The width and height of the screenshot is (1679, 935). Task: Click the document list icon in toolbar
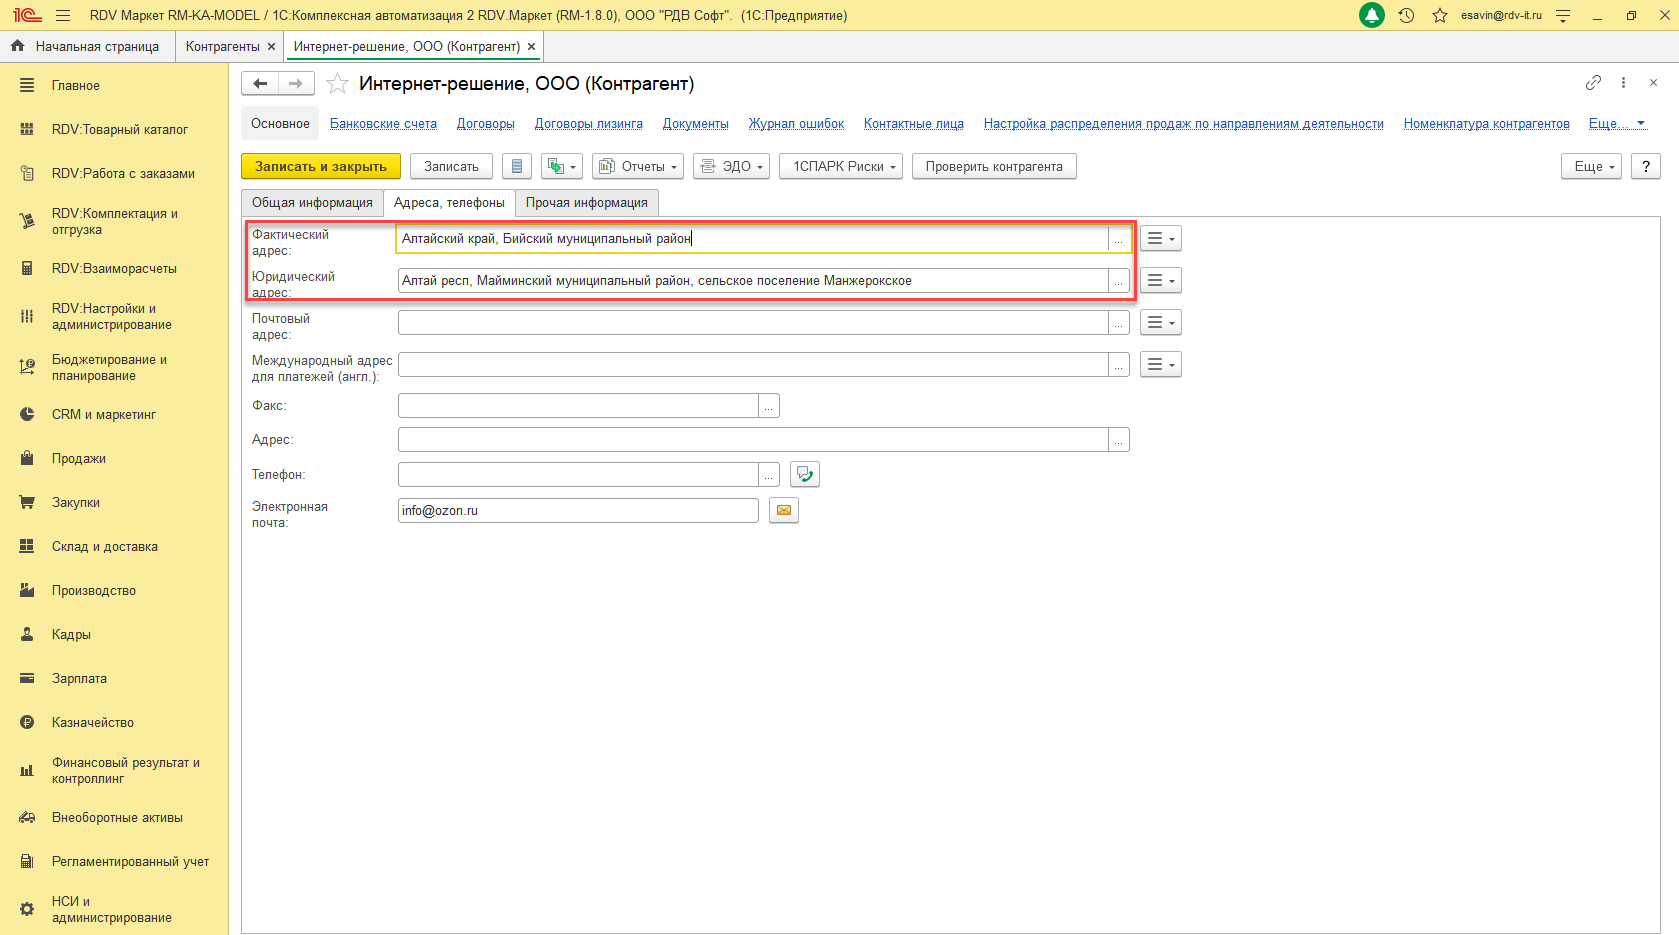(517, 167)
